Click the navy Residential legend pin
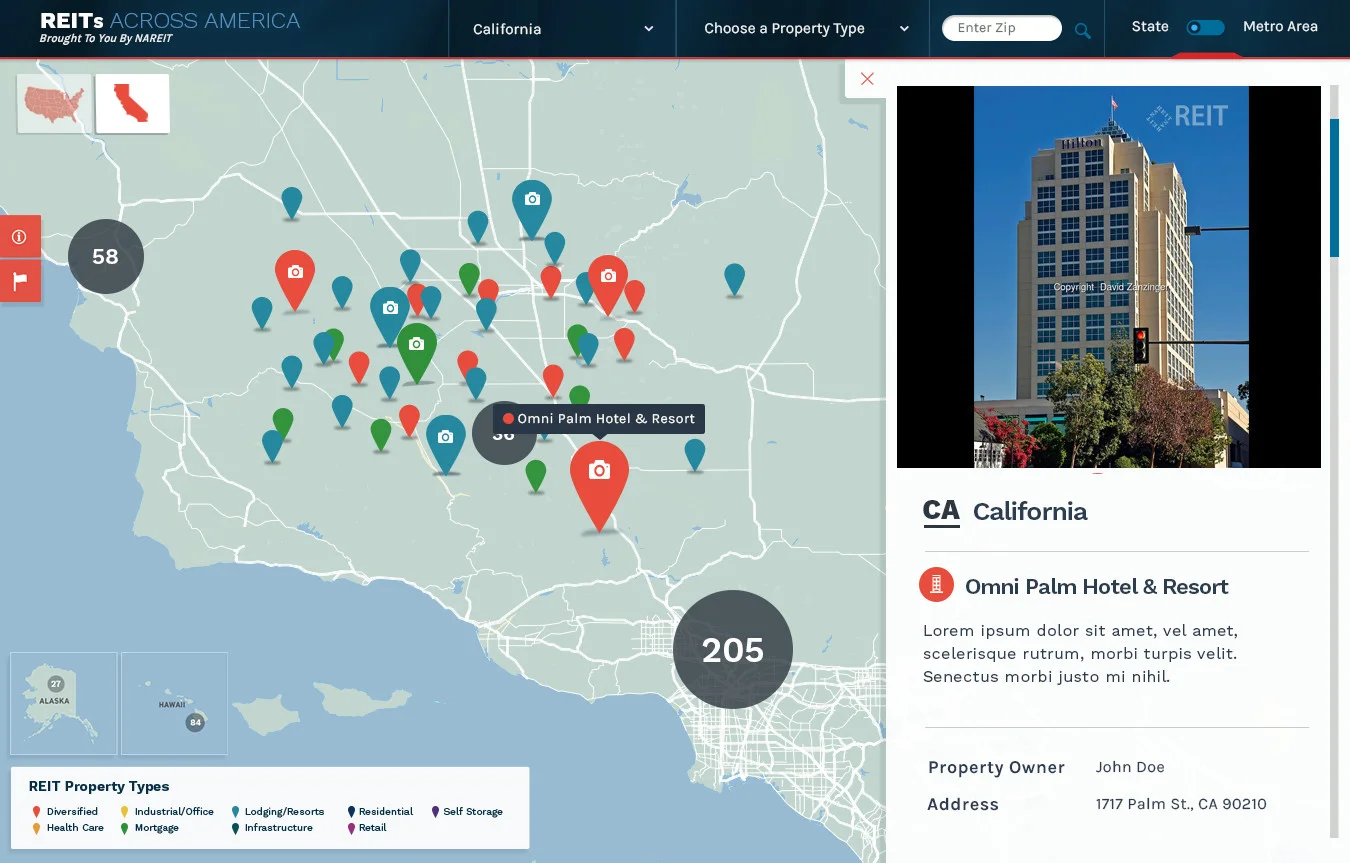The height and width of the screenshot is (863, 1350). point(351,812)
